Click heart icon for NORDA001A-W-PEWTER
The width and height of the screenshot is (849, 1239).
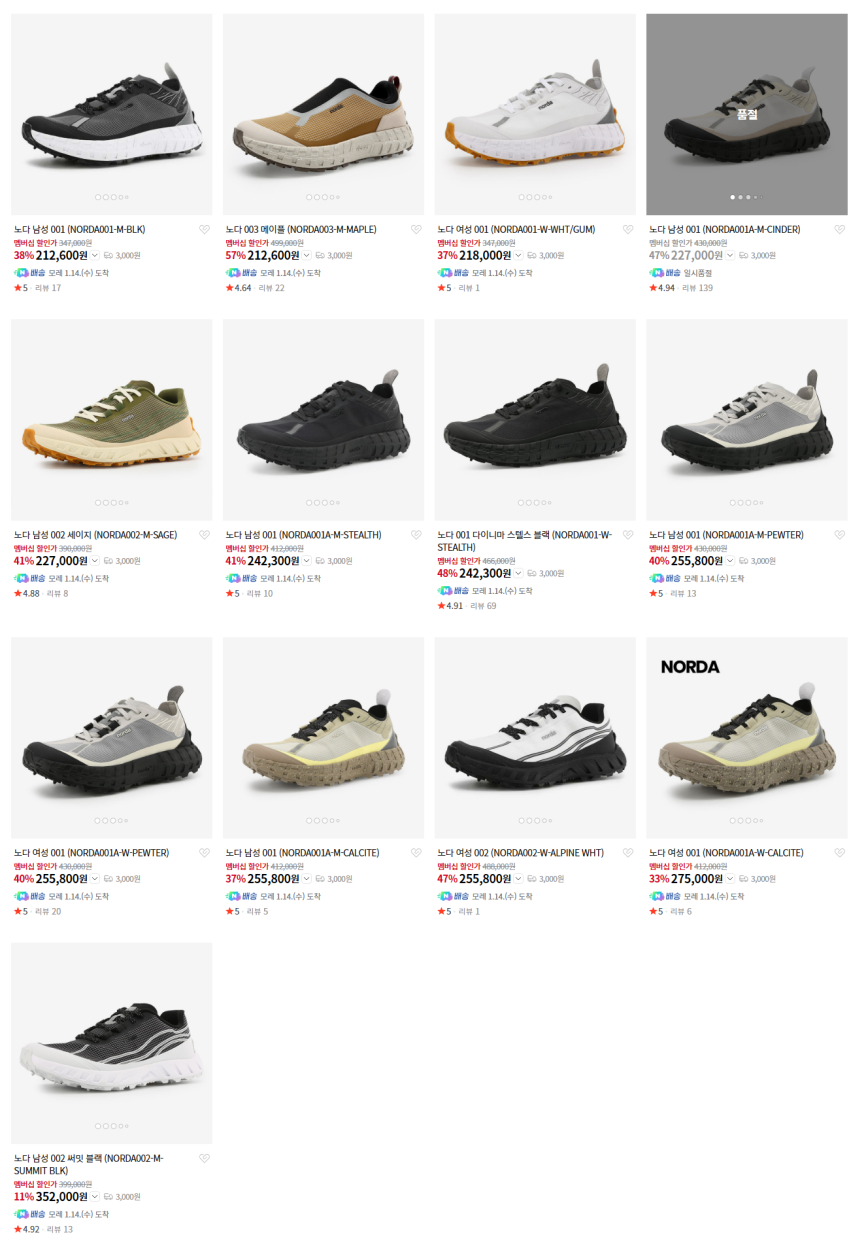pyautogui.click(x=204, y=853)
